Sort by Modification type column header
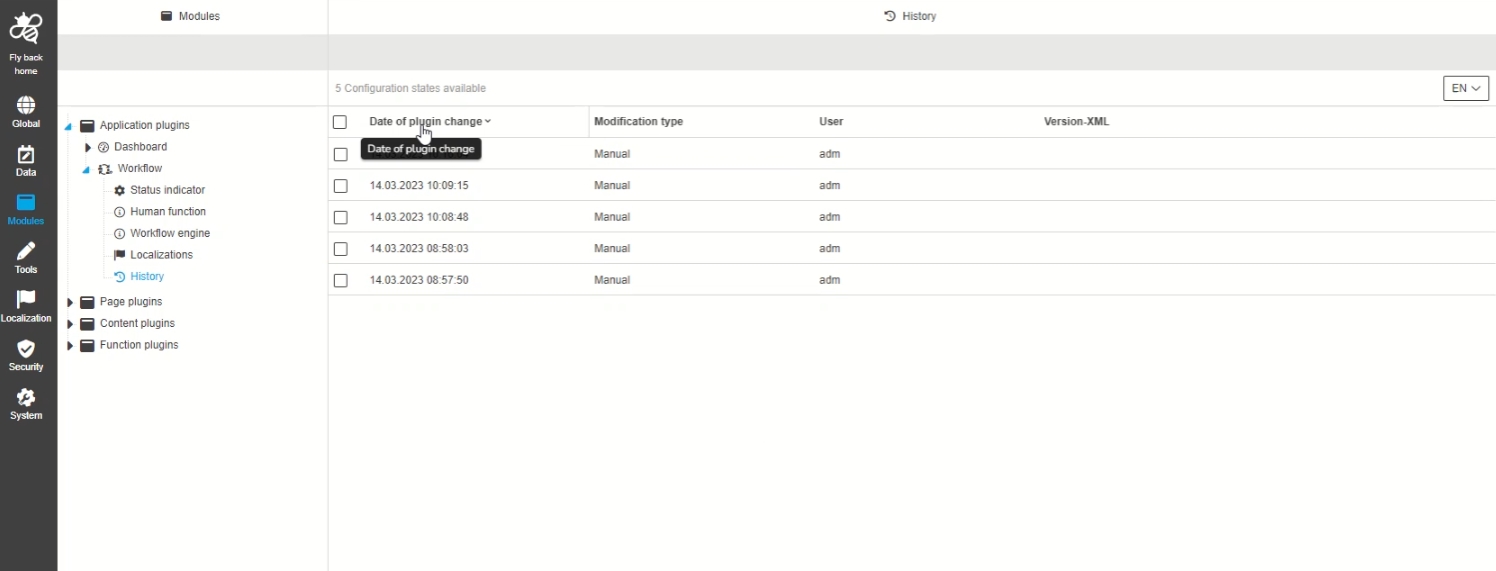Viewport: 1496px width, 571px height. click(x=638, y=122)
